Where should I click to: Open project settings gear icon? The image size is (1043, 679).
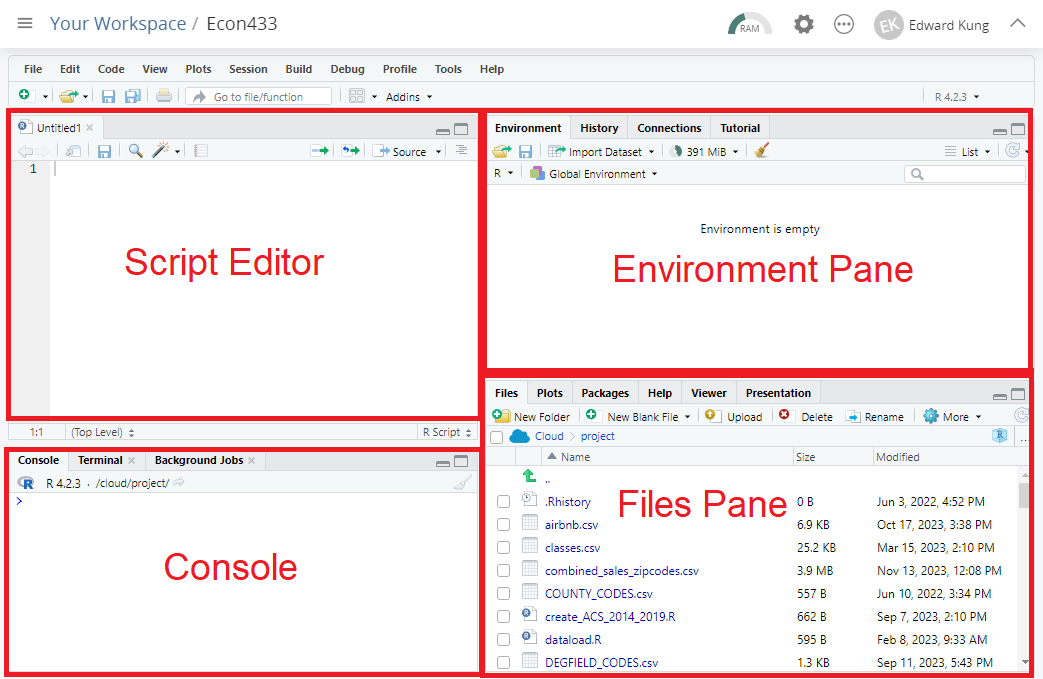pos(804,25)
